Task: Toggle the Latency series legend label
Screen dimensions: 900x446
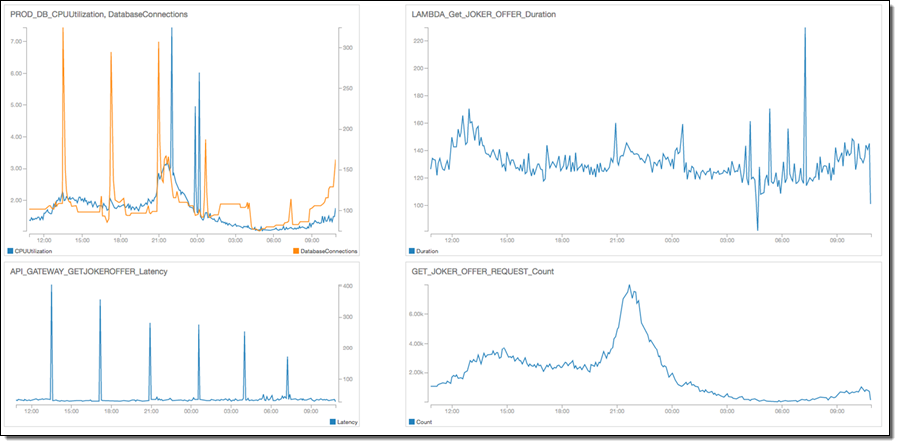Action: tap(348, 422)
